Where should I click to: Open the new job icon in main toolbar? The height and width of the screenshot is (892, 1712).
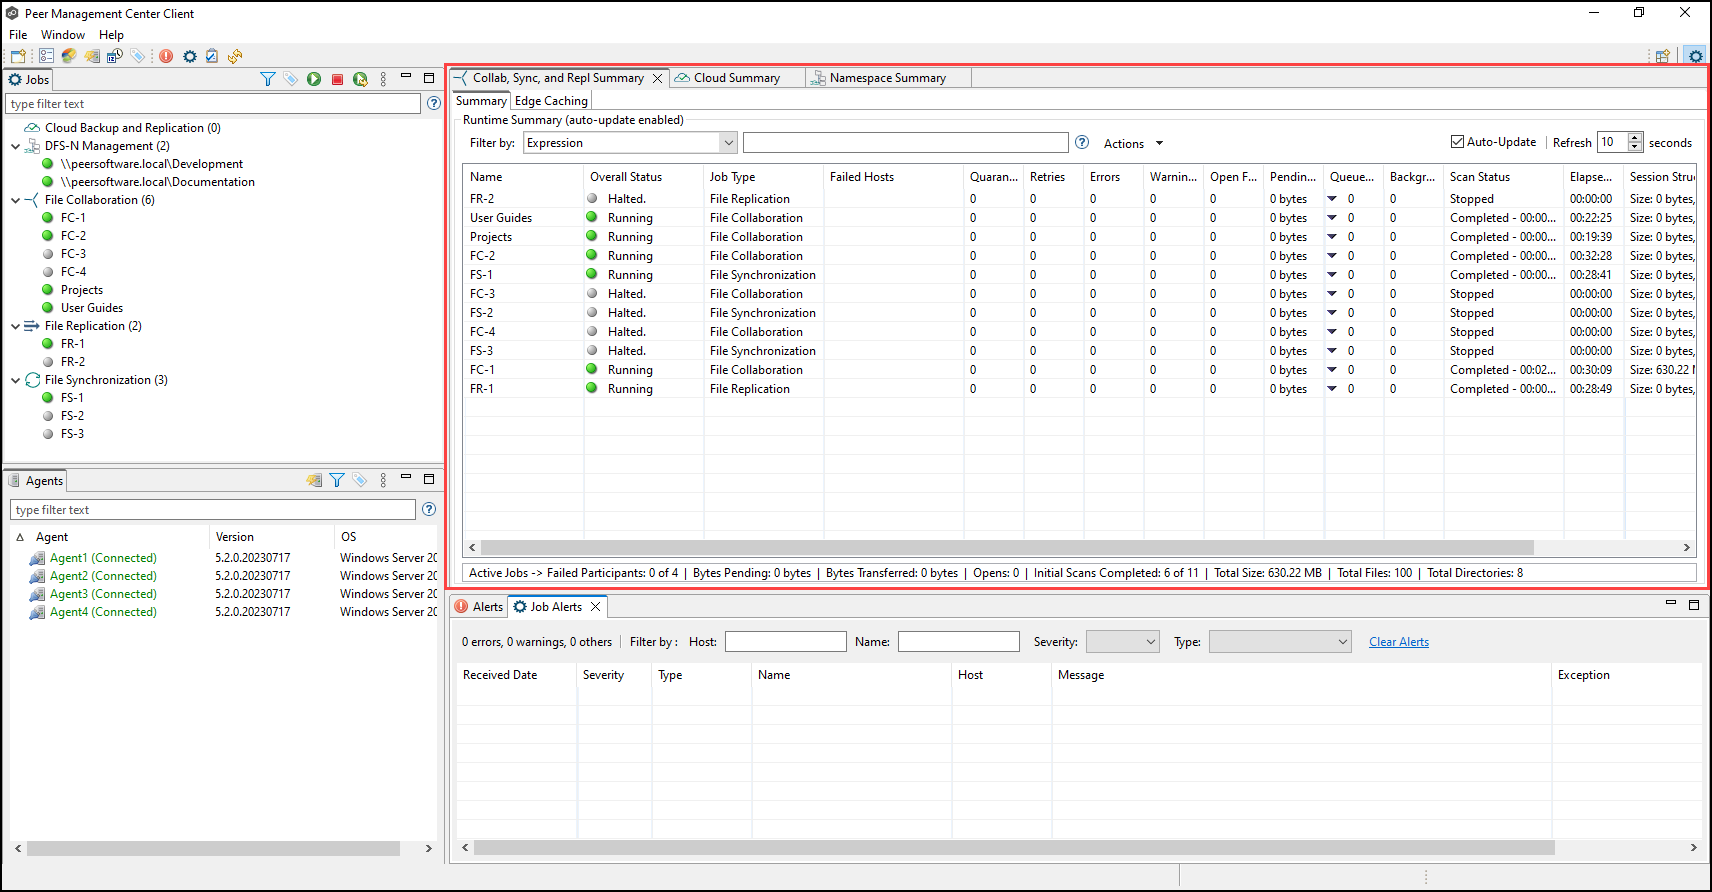click(x=18, y=56)
